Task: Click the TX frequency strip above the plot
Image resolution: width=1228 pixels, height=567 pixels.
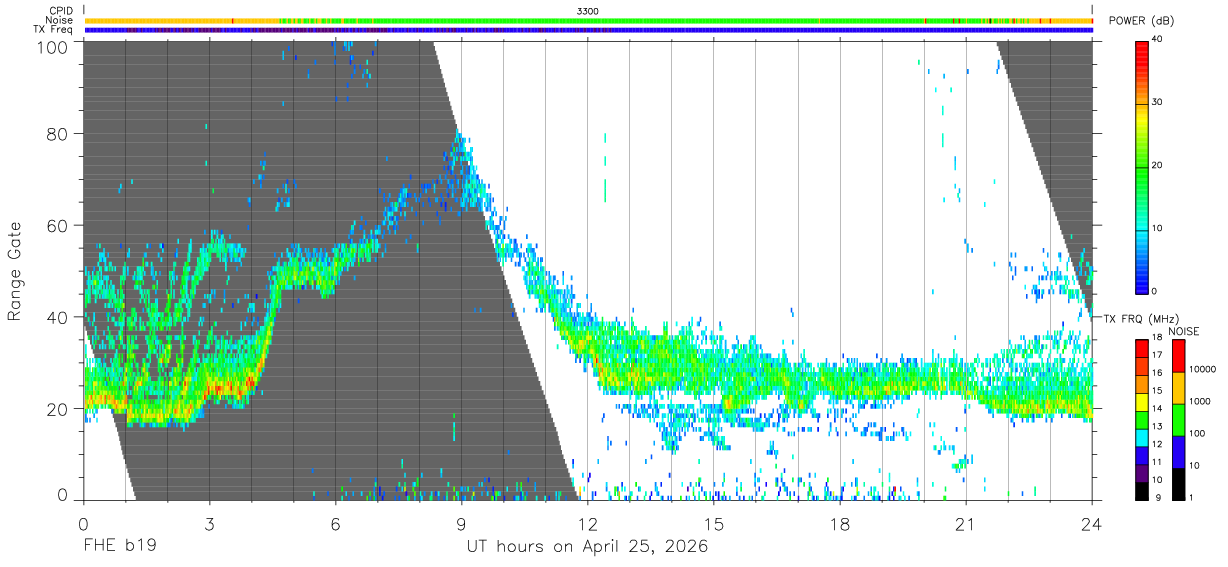Action: 588,30
